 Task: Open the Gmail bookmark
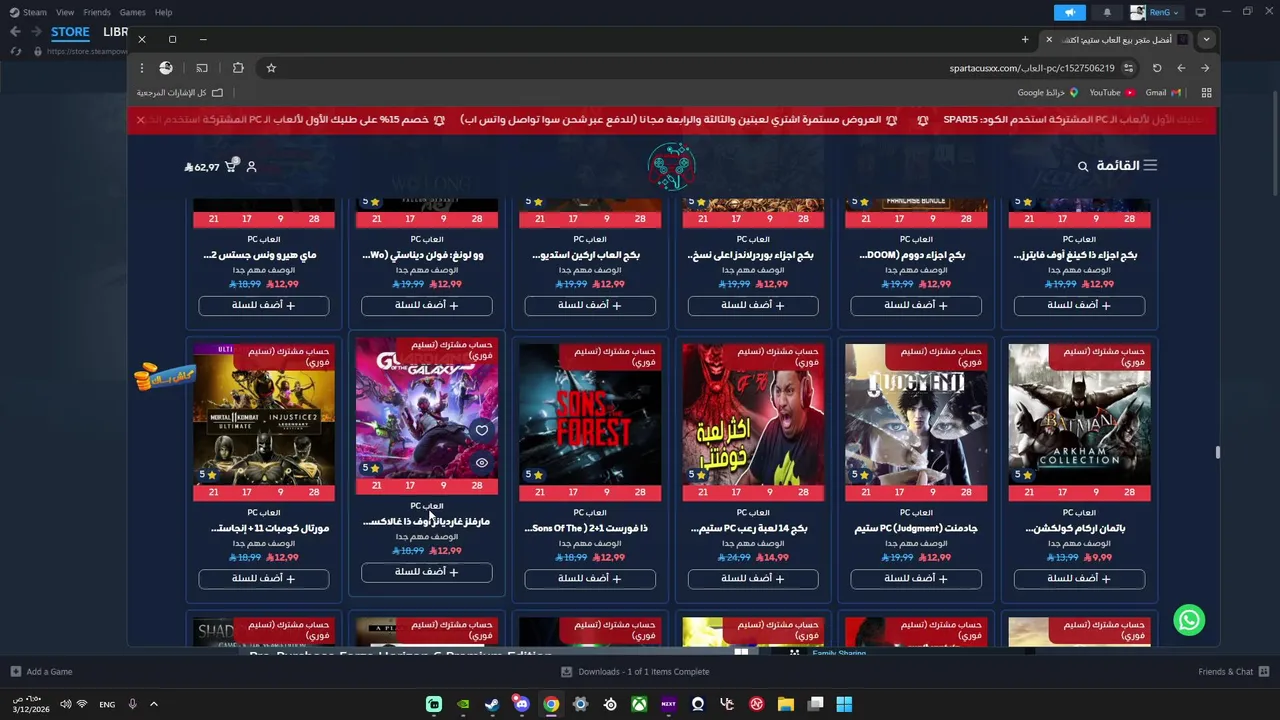pyautogui.click(x=1163, y=93)
